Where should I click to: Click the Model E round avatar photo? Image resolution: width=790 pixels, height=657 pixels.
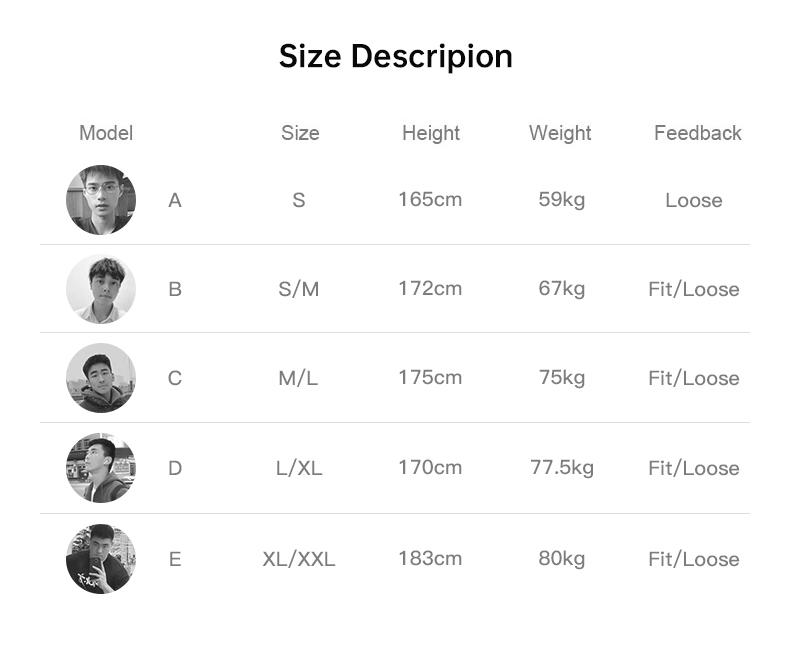101,559
